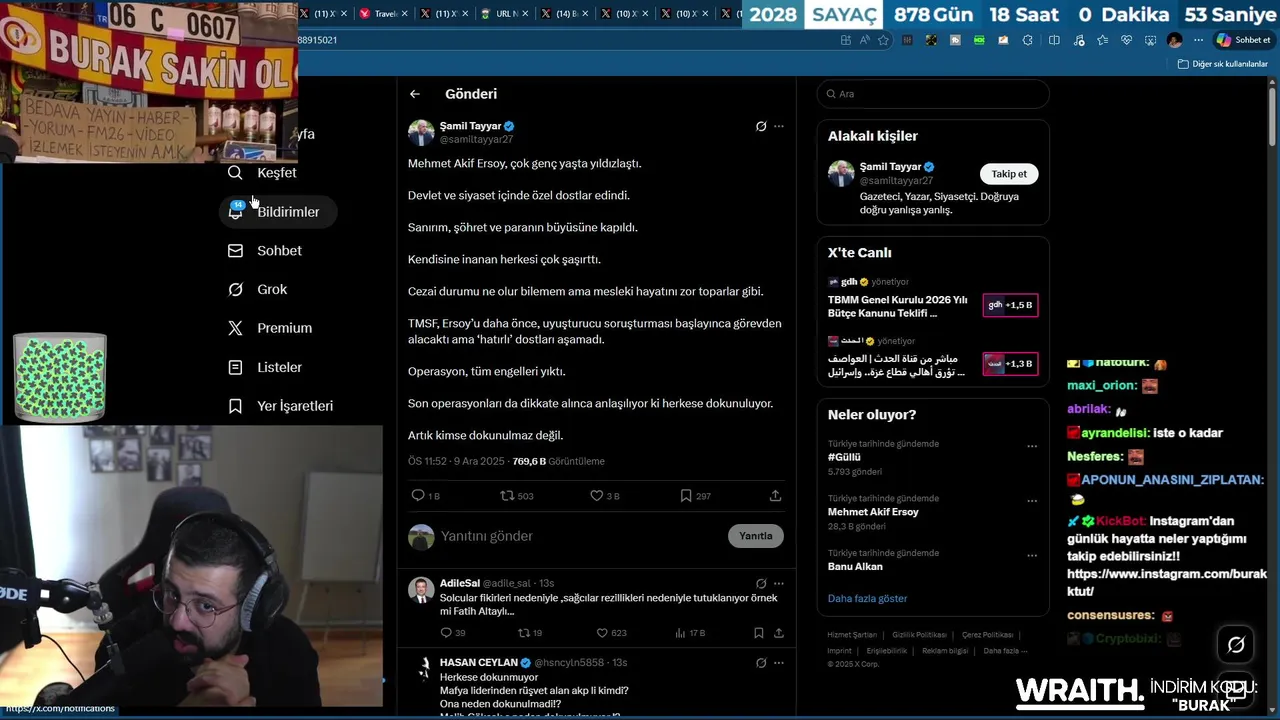Click Daha fazla göster under trends
1280x720 pixels.
pyautogui.click(x=867, y=599)
